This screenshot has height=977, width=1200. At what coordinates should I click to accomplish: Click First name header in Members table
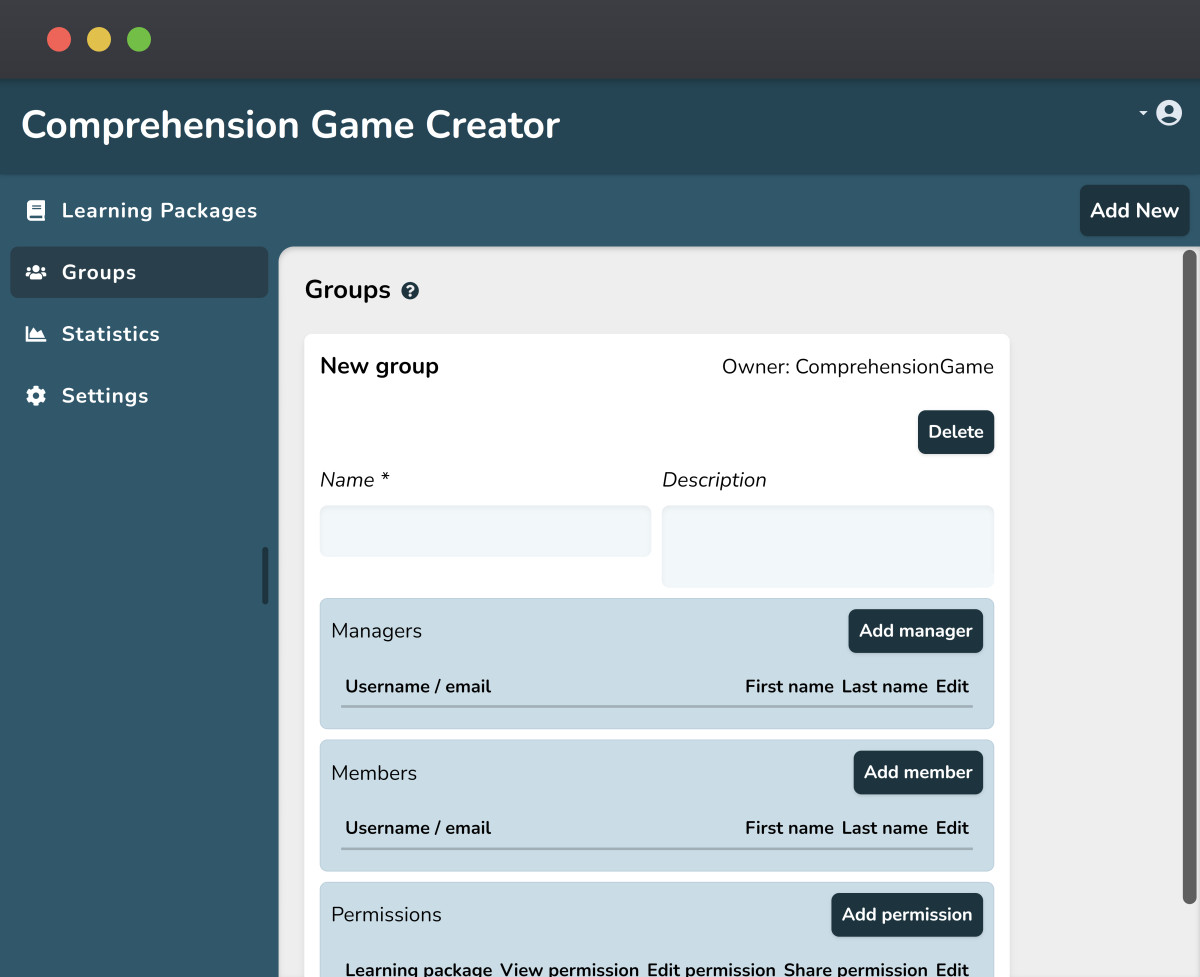(x=789, y=828)
